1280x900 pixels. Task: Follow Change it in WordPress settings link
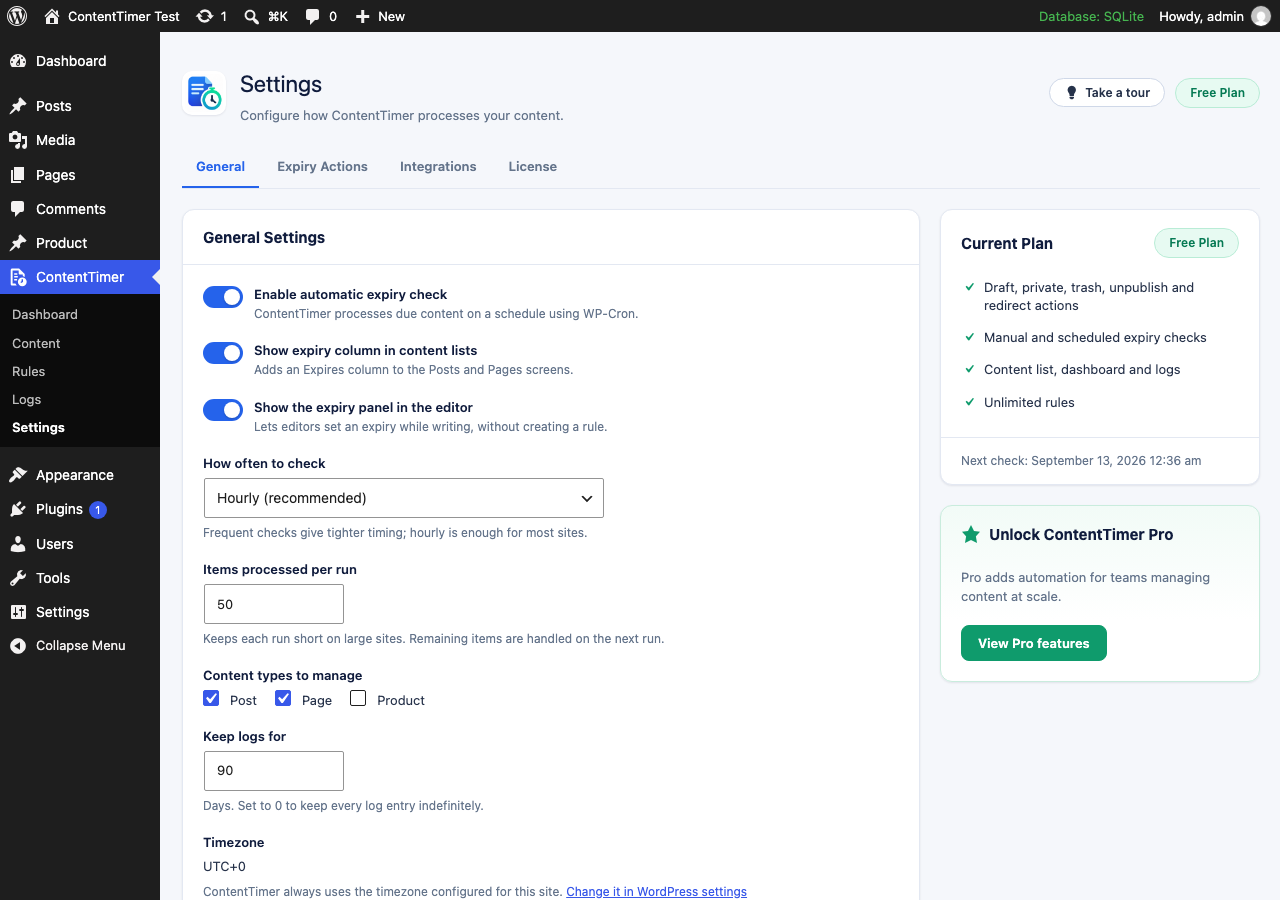[x=656, y=891]
